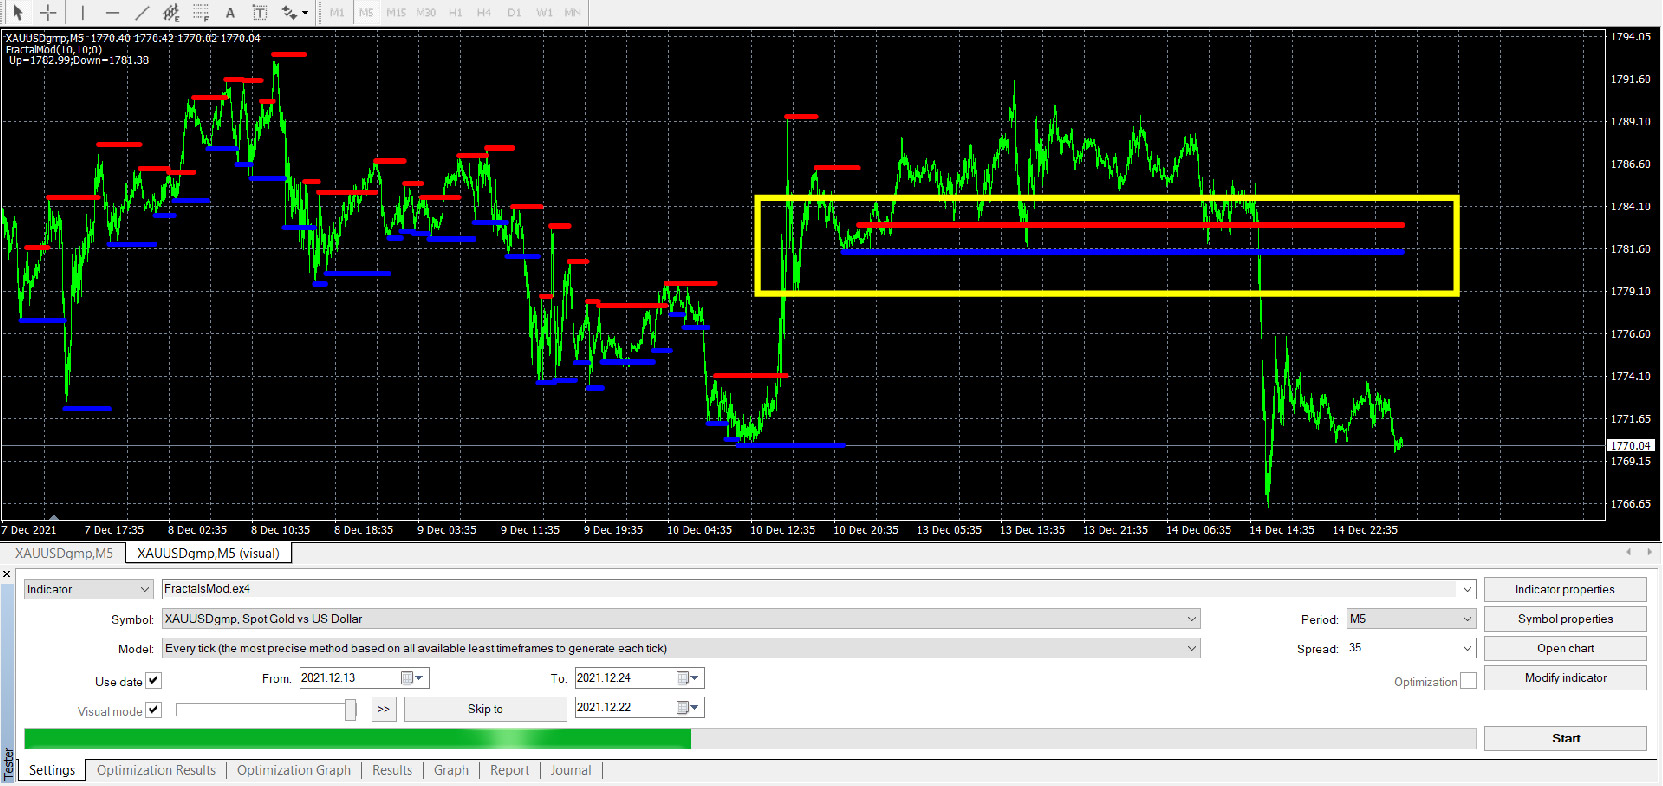Switch chart to M30 timeframe
Screen dimensions: 1663x786
426,13
